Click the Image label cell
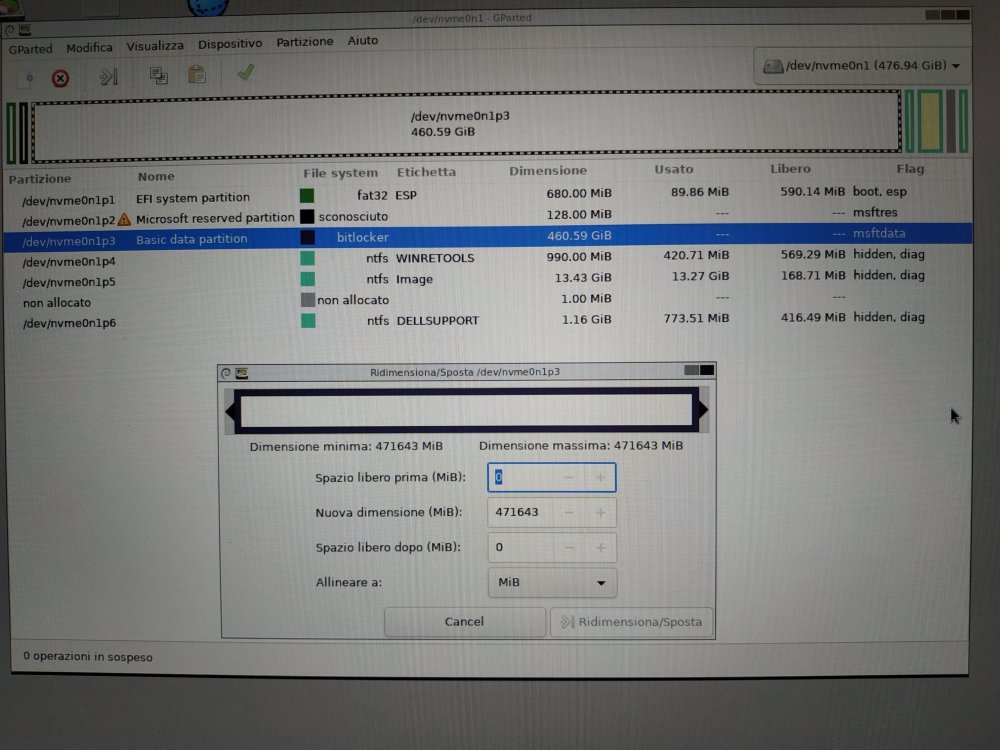 tap(414, 279)
